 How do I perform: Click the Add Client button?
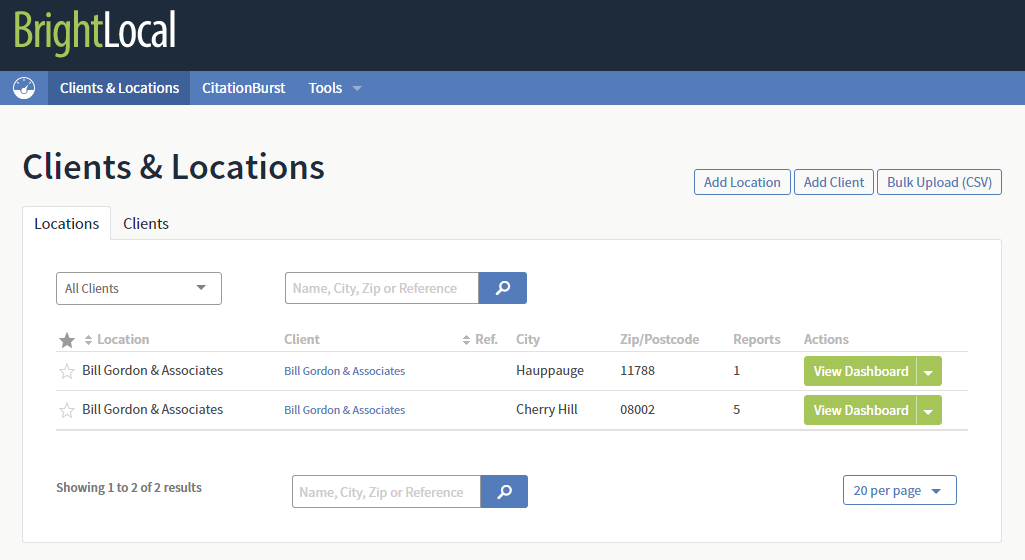pyautogui.click(x=833, y=182)
